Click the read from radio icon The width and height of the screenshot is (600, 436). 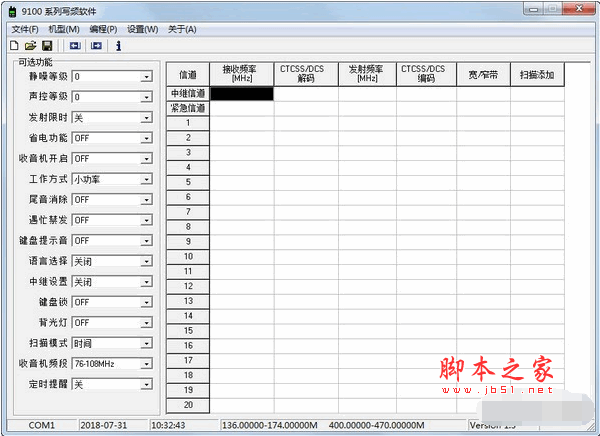coord(75,46)
